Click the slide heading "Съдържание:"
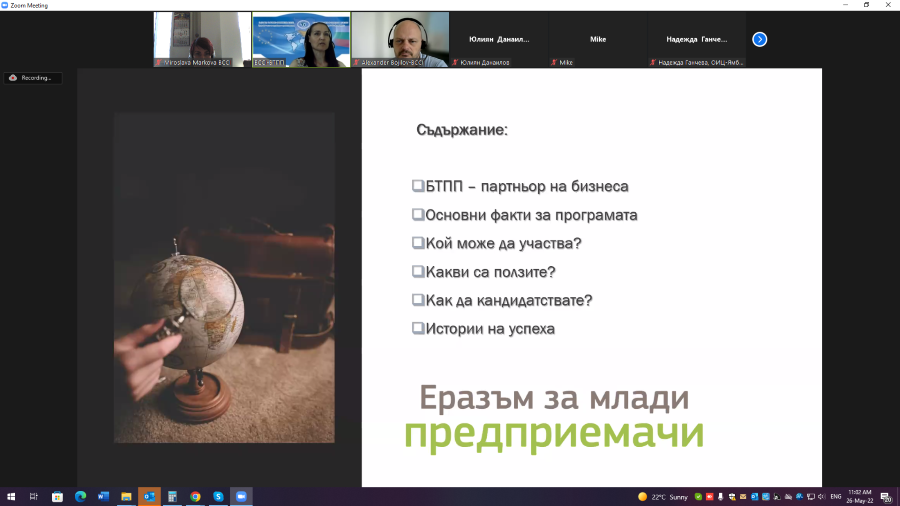 click(462, 130)
